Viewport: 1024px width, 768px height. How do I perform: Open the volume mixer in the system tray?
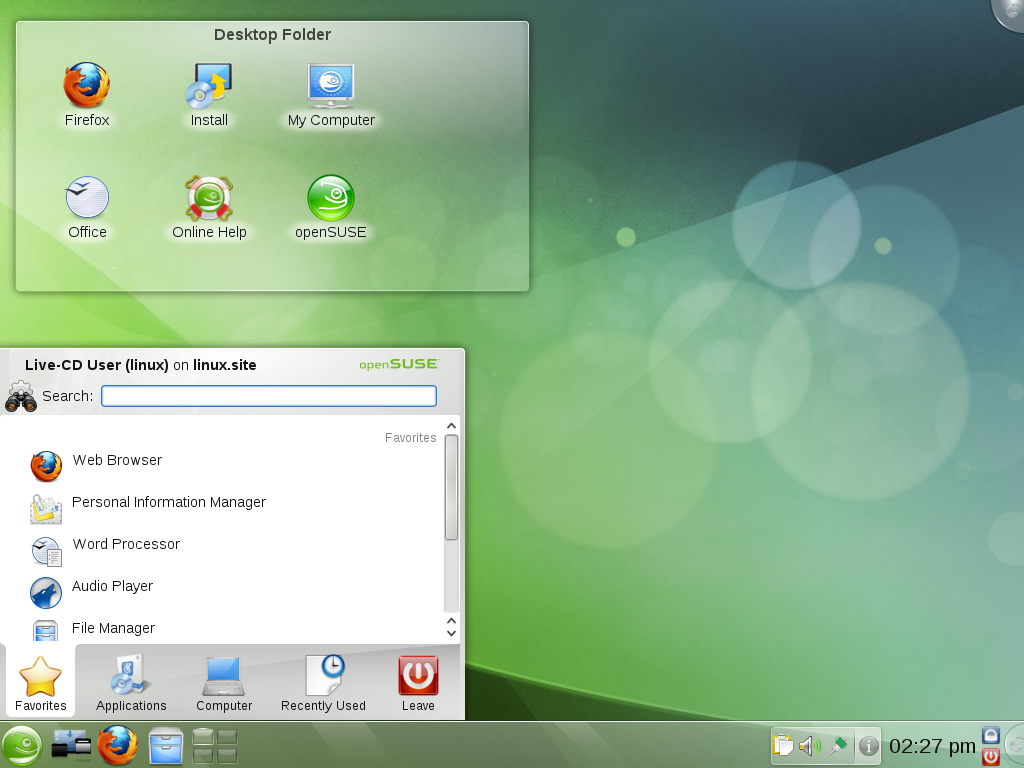[810, 745]
